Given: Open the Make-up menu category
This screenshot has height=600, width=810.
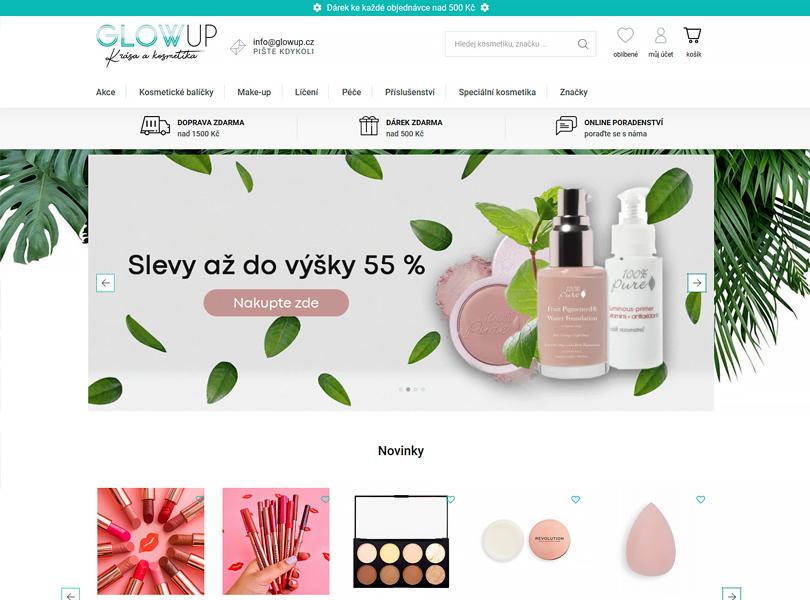Looking at the screenshot, I should (254, 92).
